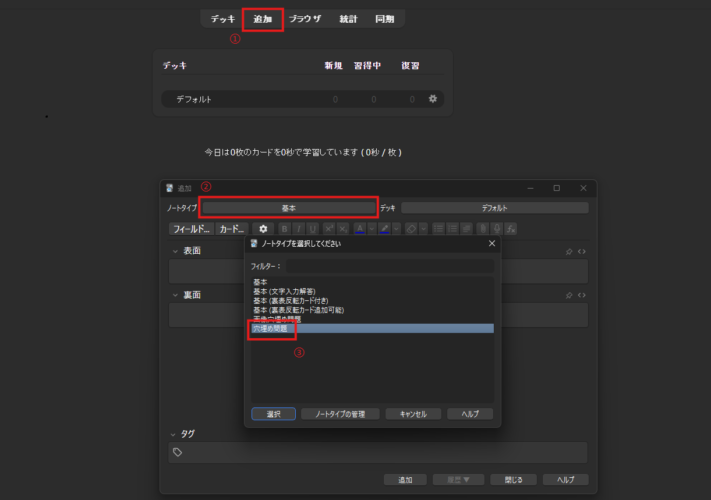Open the 統計 tab in the main window

(348, 19)
